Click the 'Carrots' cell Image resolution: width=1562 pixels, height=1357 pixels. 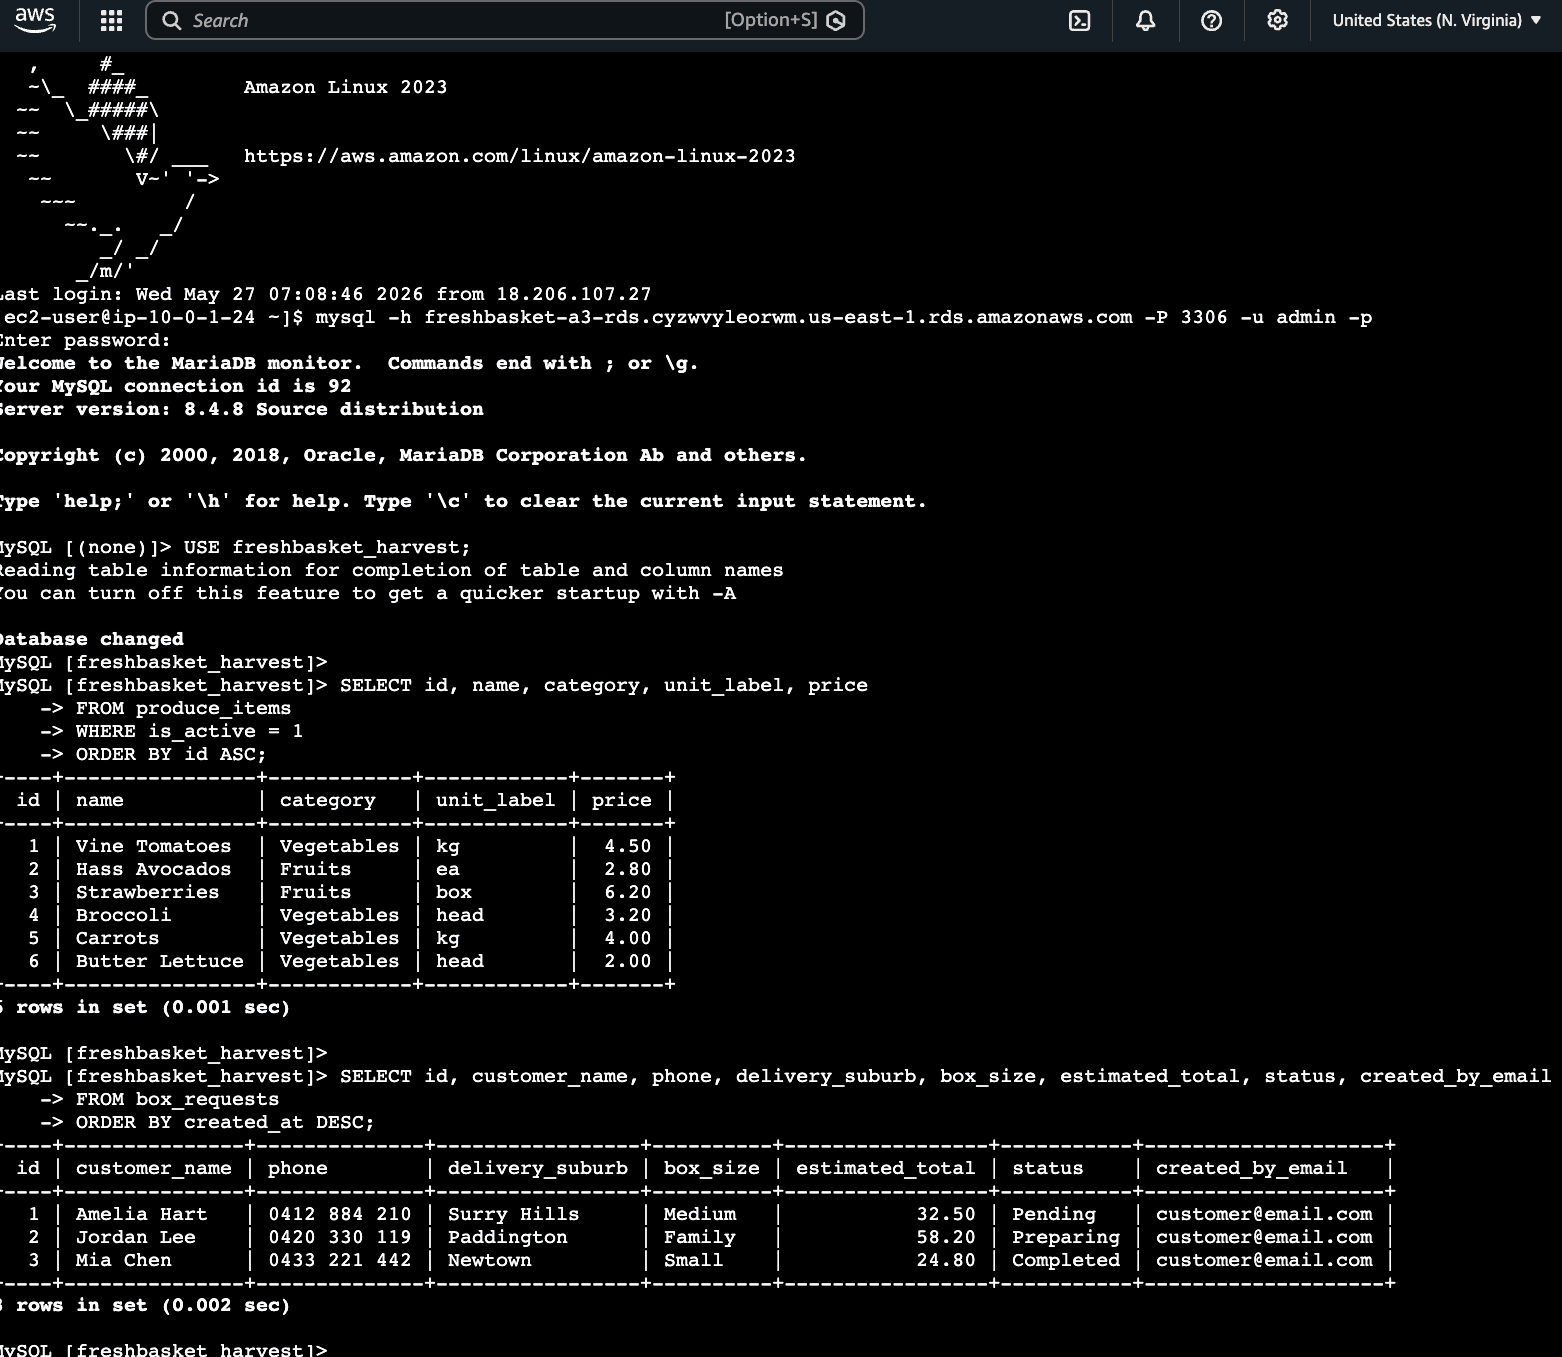coord(117,938)
